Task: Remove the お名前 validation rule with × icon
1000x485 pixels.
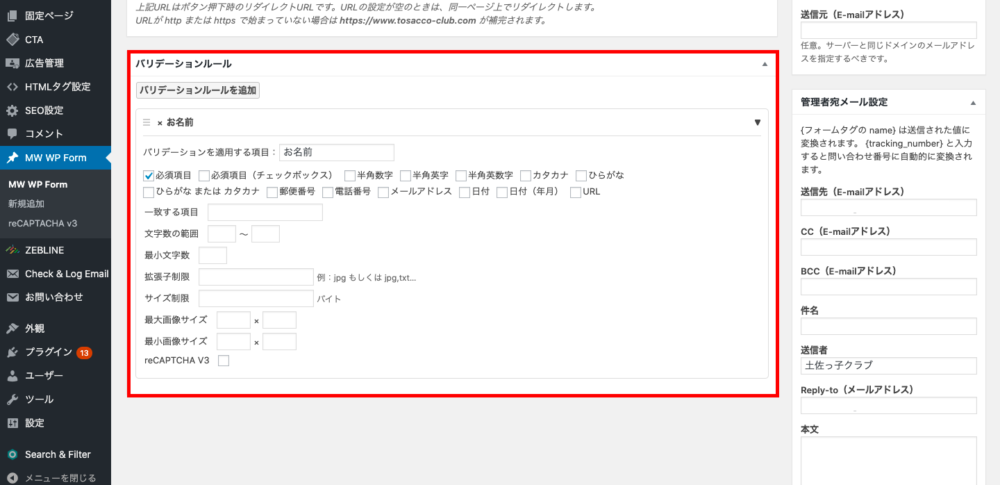Action: click(x=159, y=123)
